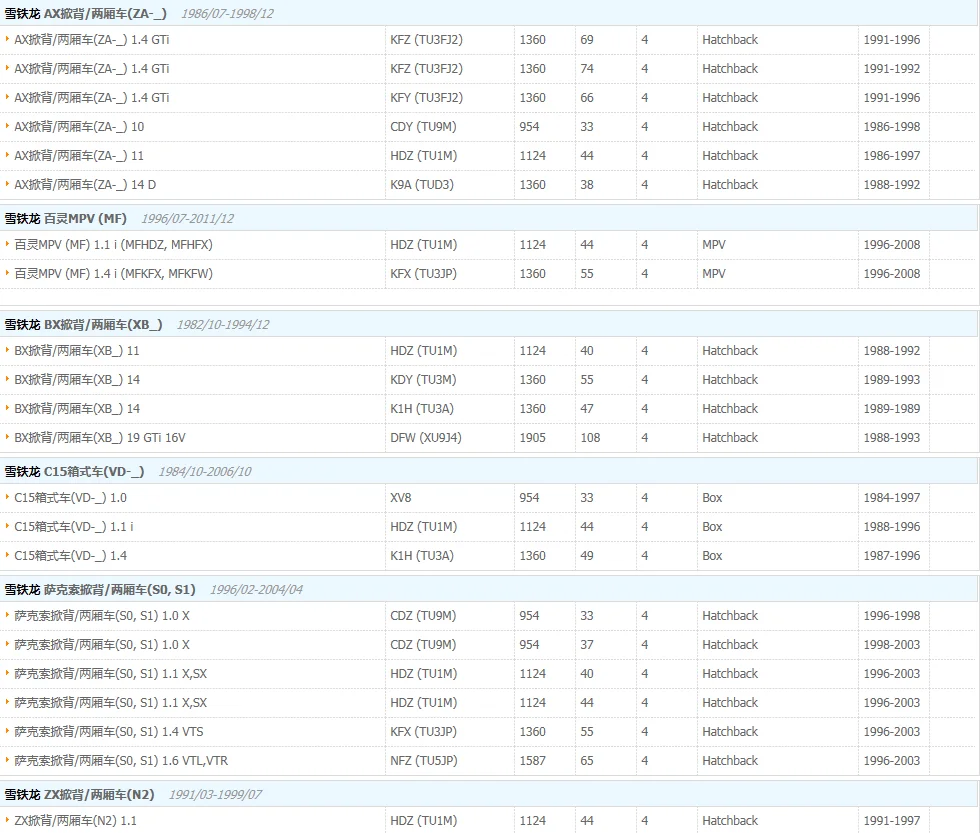Click the engine code KFY (TU3FJ2)
The width and height of the screenshot is (980, 833).
tap(426, 97)
